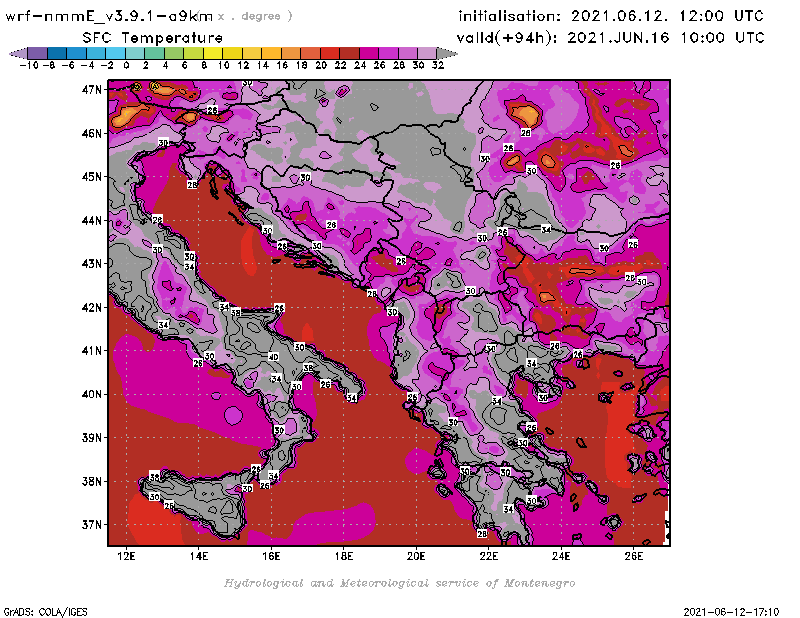Click legend swatch between 0 and 2

coord(135,53)
